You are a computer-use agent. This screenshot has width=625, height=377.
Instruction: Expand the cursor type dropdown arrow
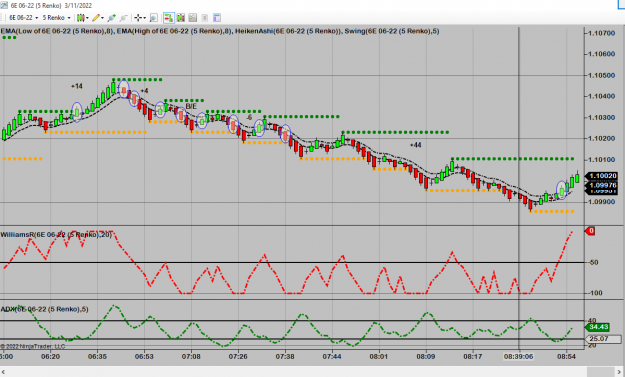(x=144, y=18)
